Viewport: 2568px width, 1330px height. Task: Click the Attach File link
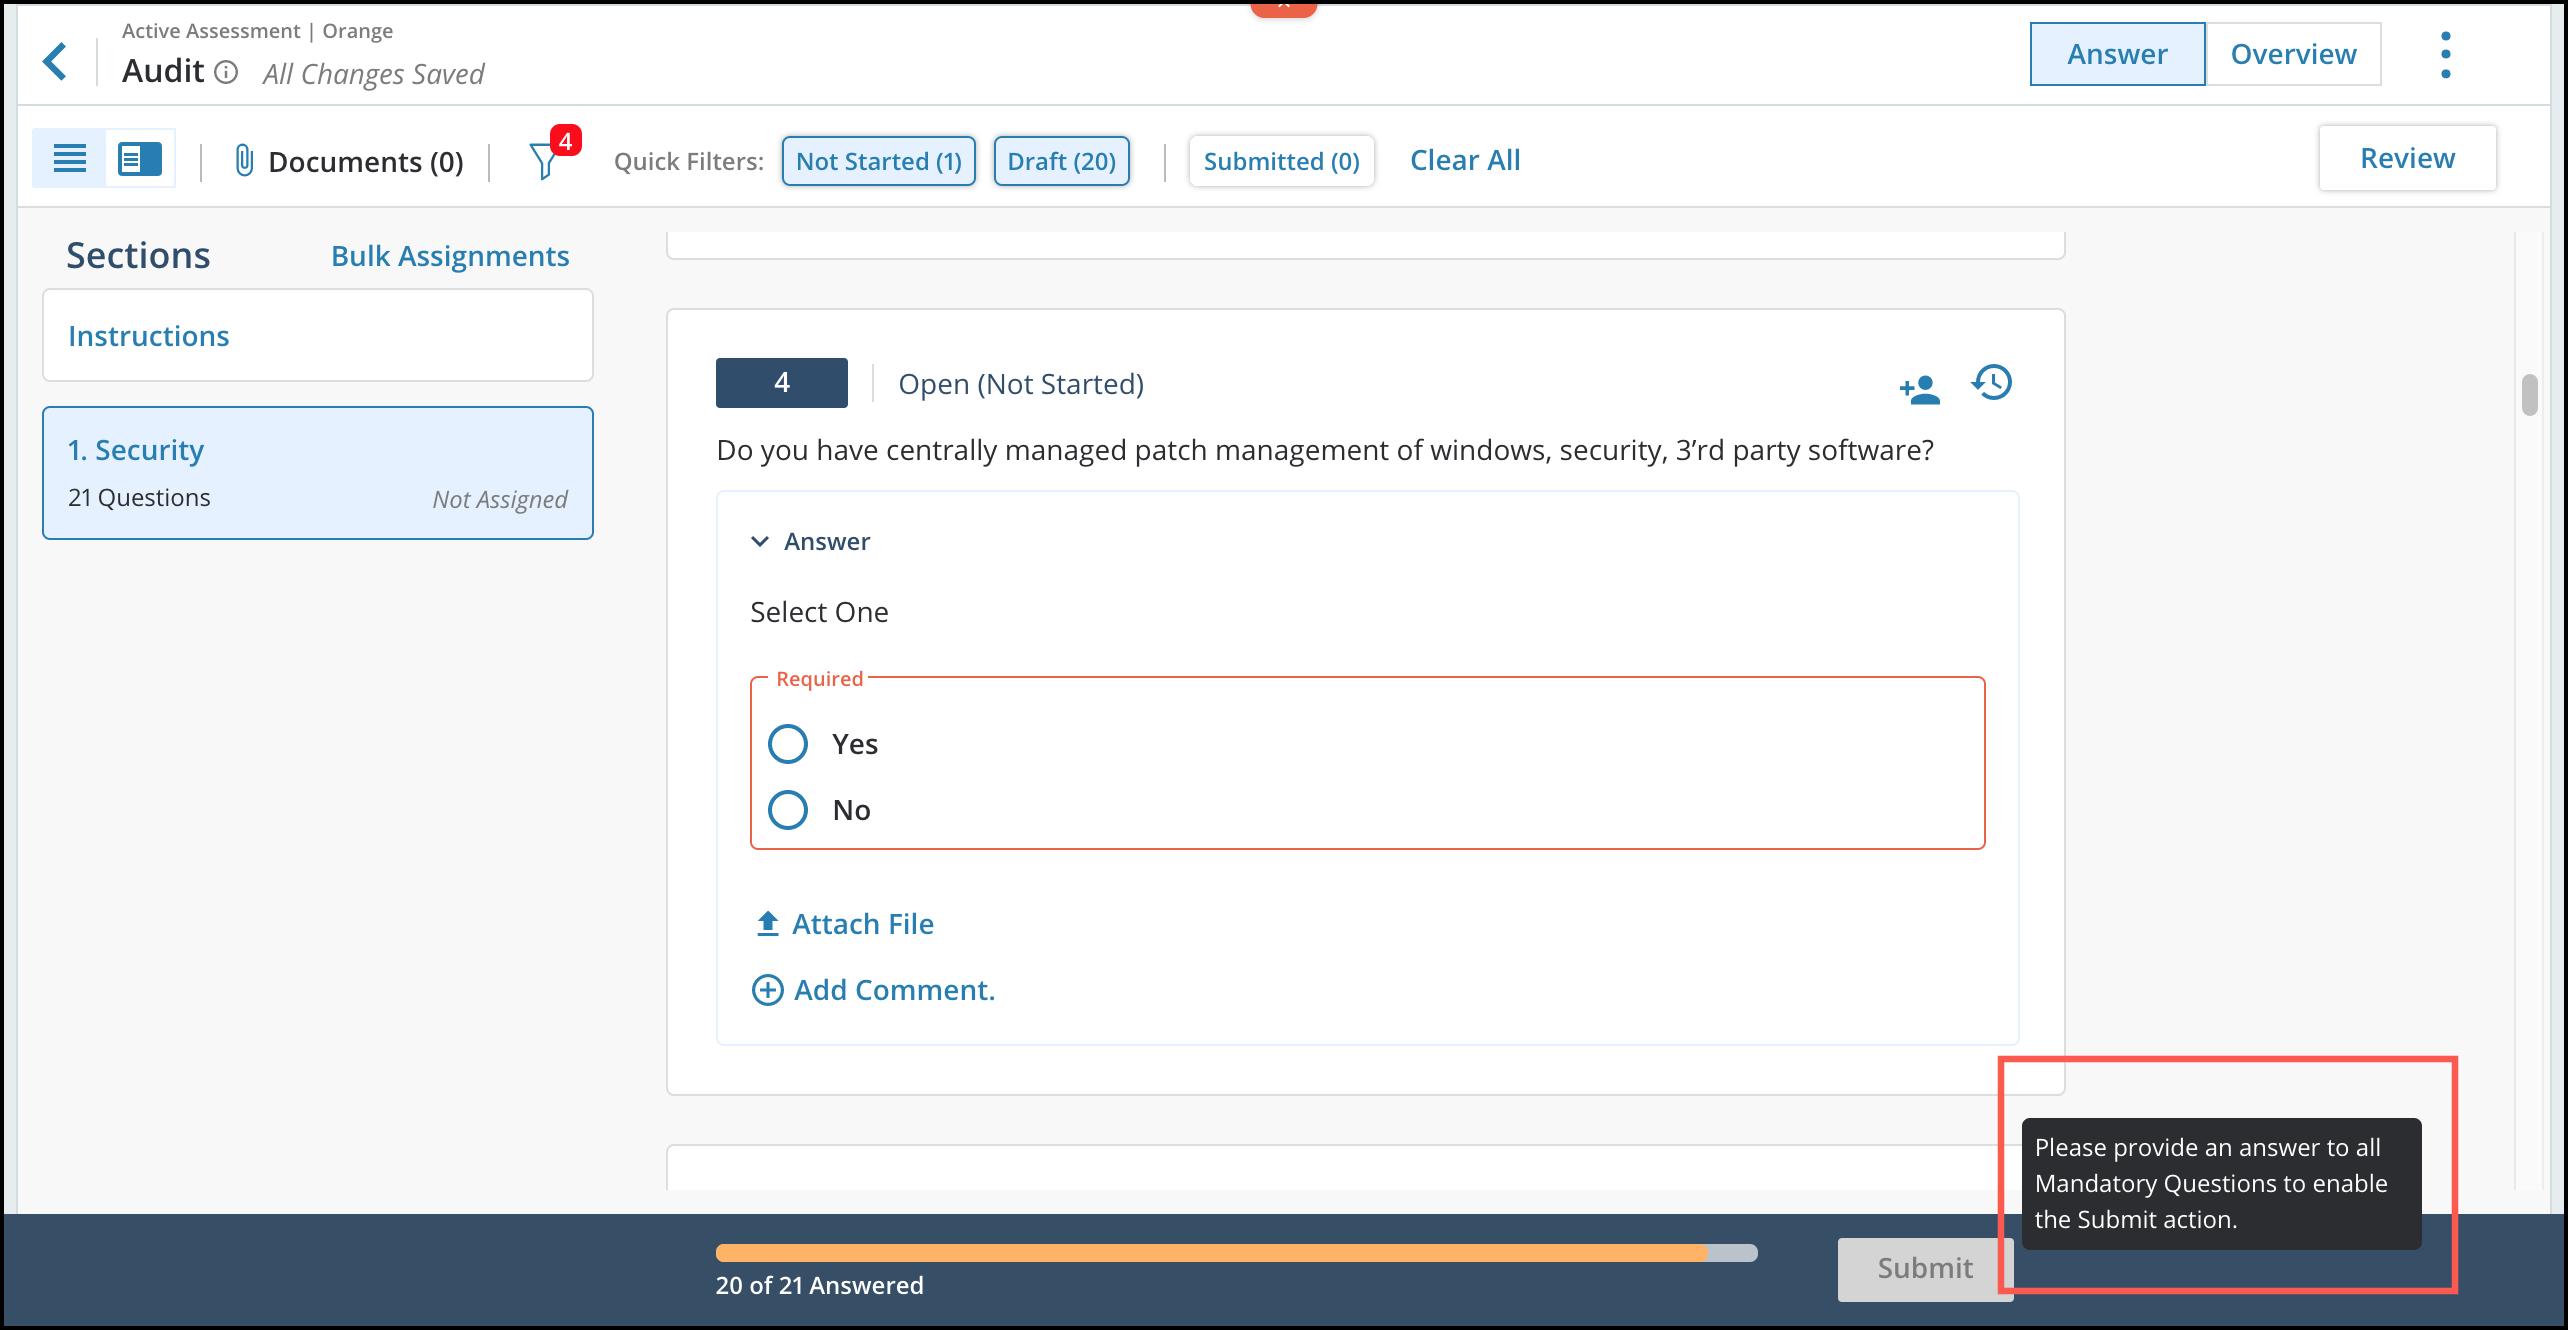[863, 923]
